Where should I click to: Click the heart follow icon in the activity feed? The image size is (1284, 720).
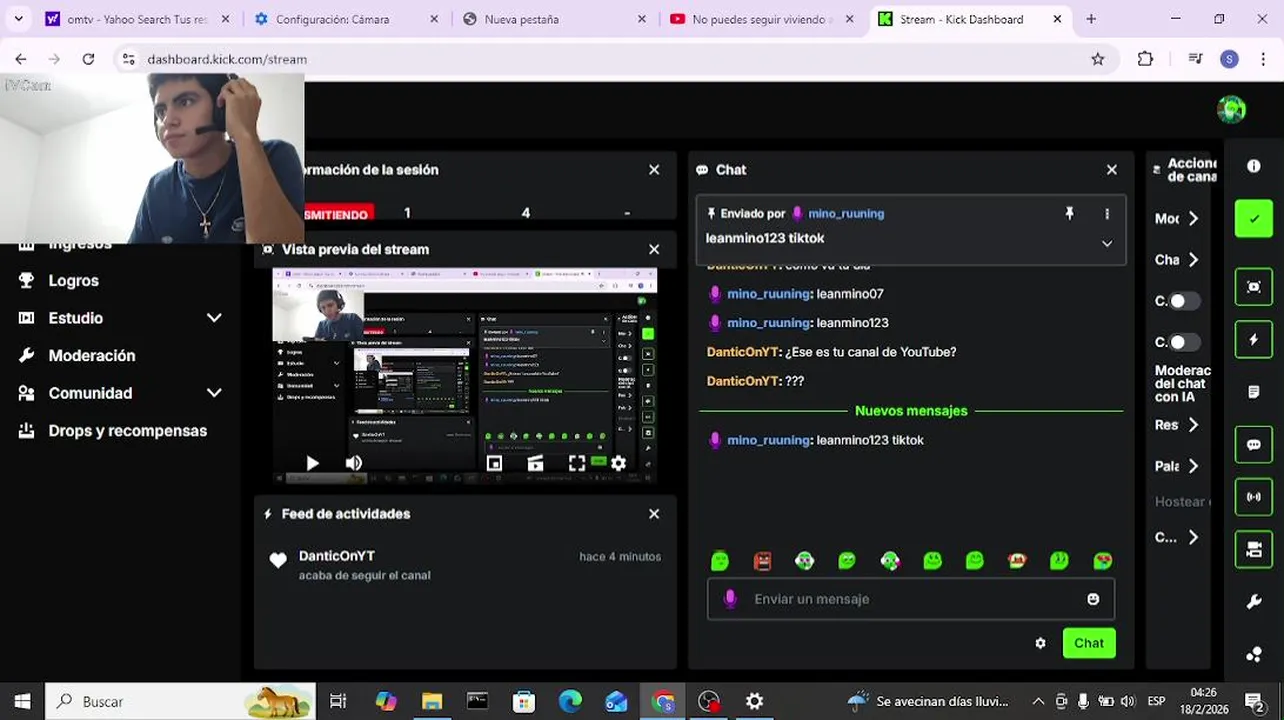point(278,561)
